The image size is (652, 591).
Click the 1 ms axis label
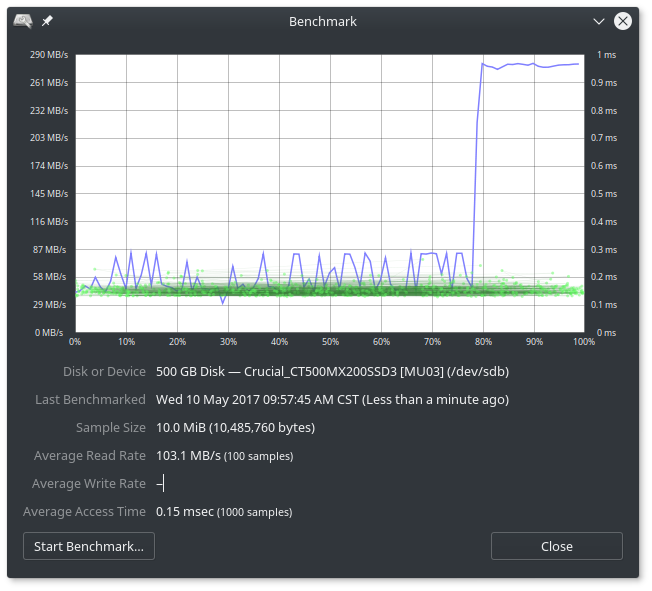coord(606,54)
